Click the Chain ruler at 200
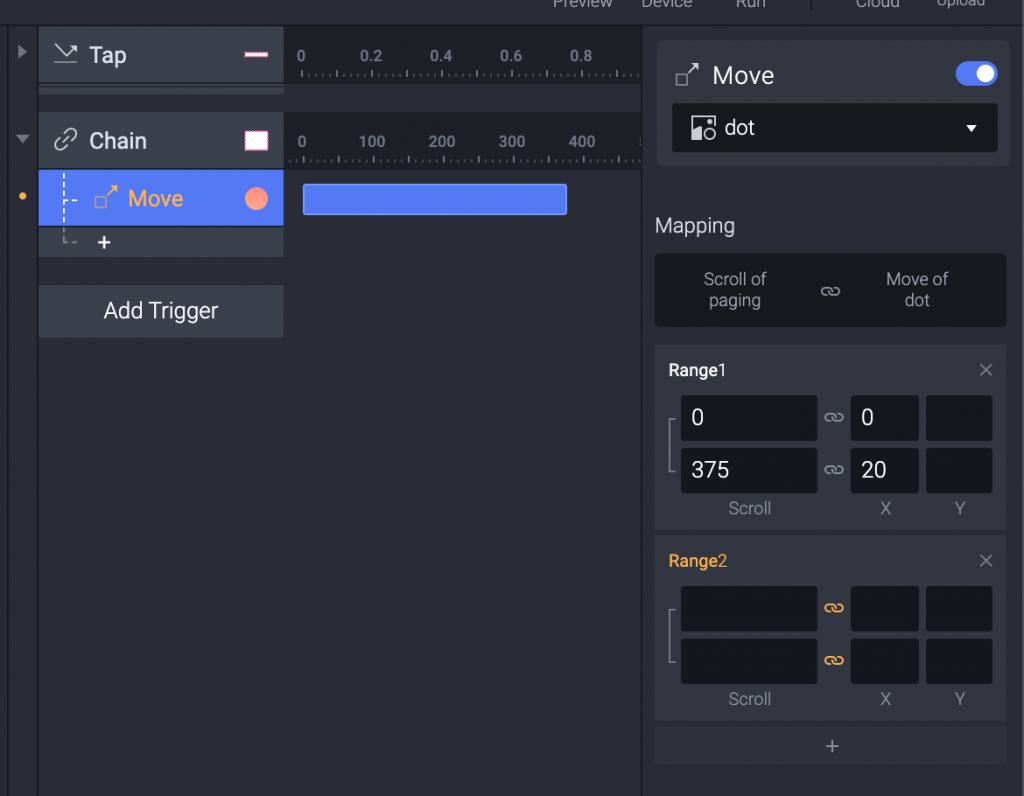Image resolution: width=1024 pixels, height=796 pixels. click(441, 142)
